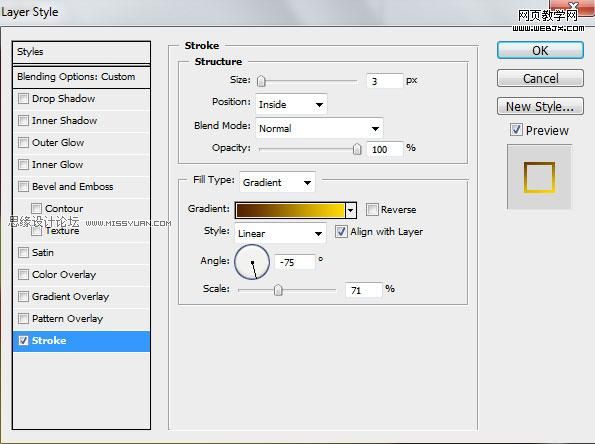This screenshot has width=595, height=444.
Task: Enable the Drop Shadow checkbox
Action: tap(23, 98)
